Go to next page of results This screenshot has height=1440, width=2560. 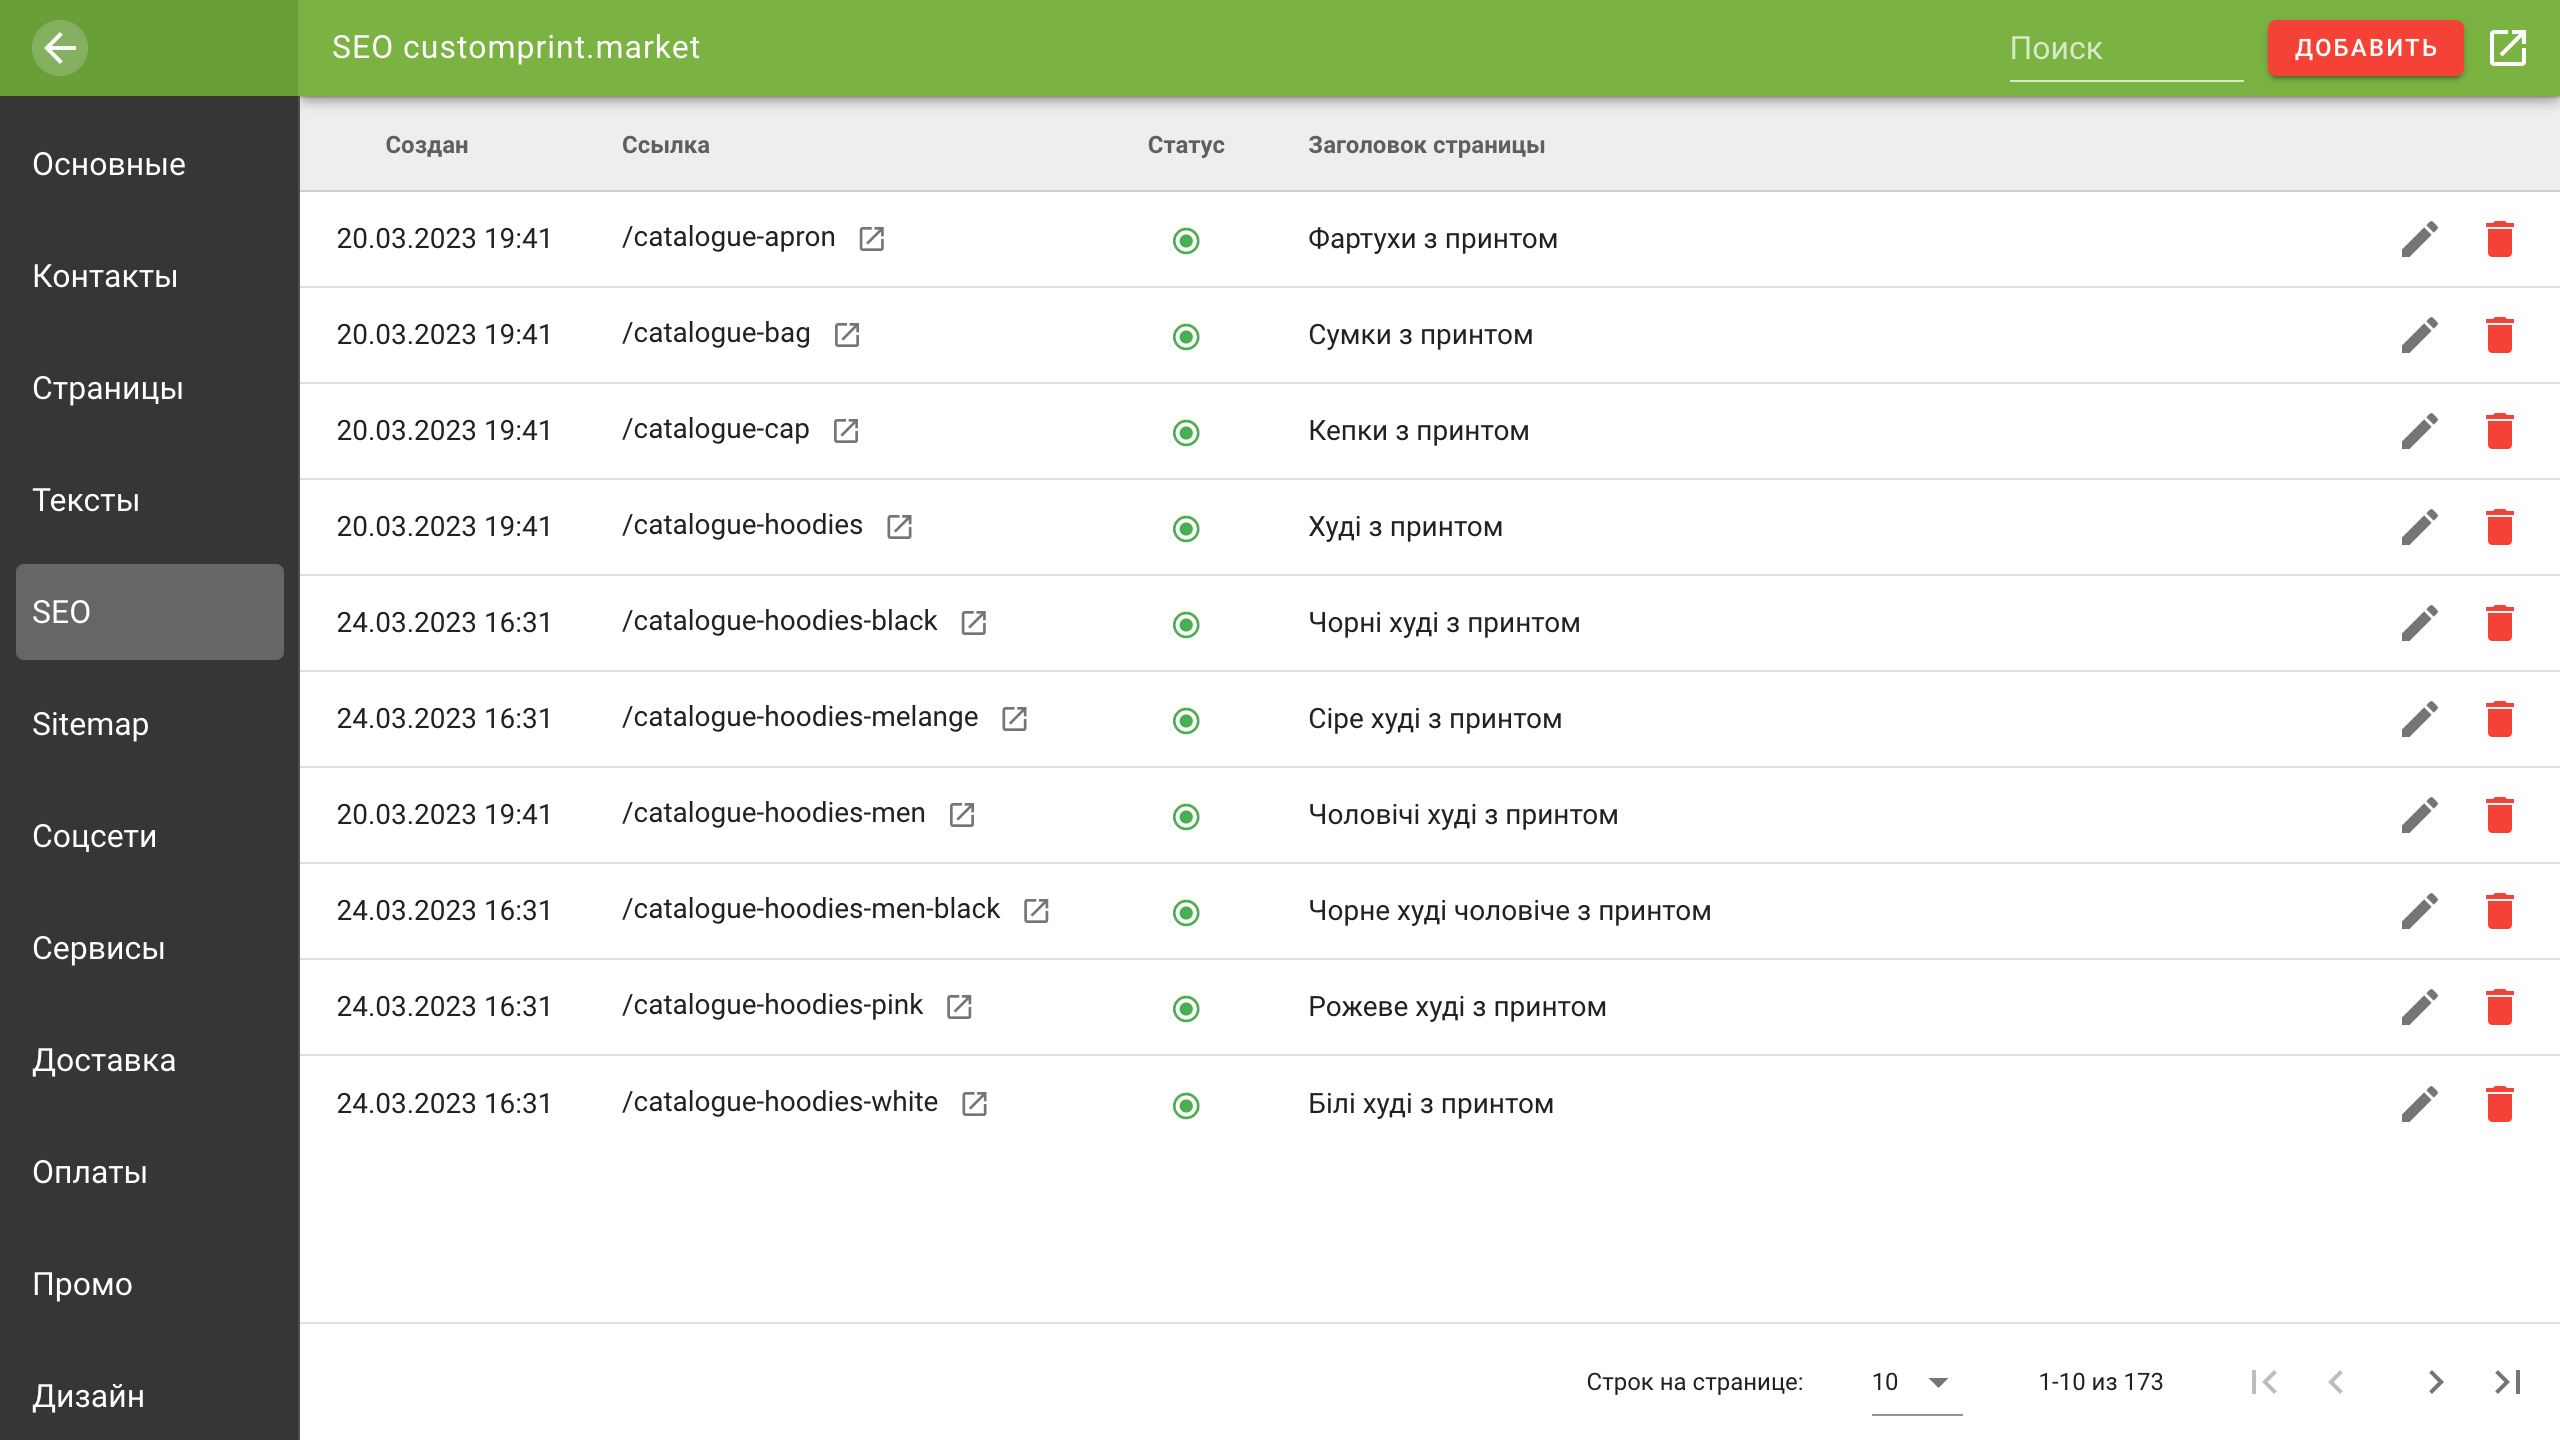point(2436,1382)
